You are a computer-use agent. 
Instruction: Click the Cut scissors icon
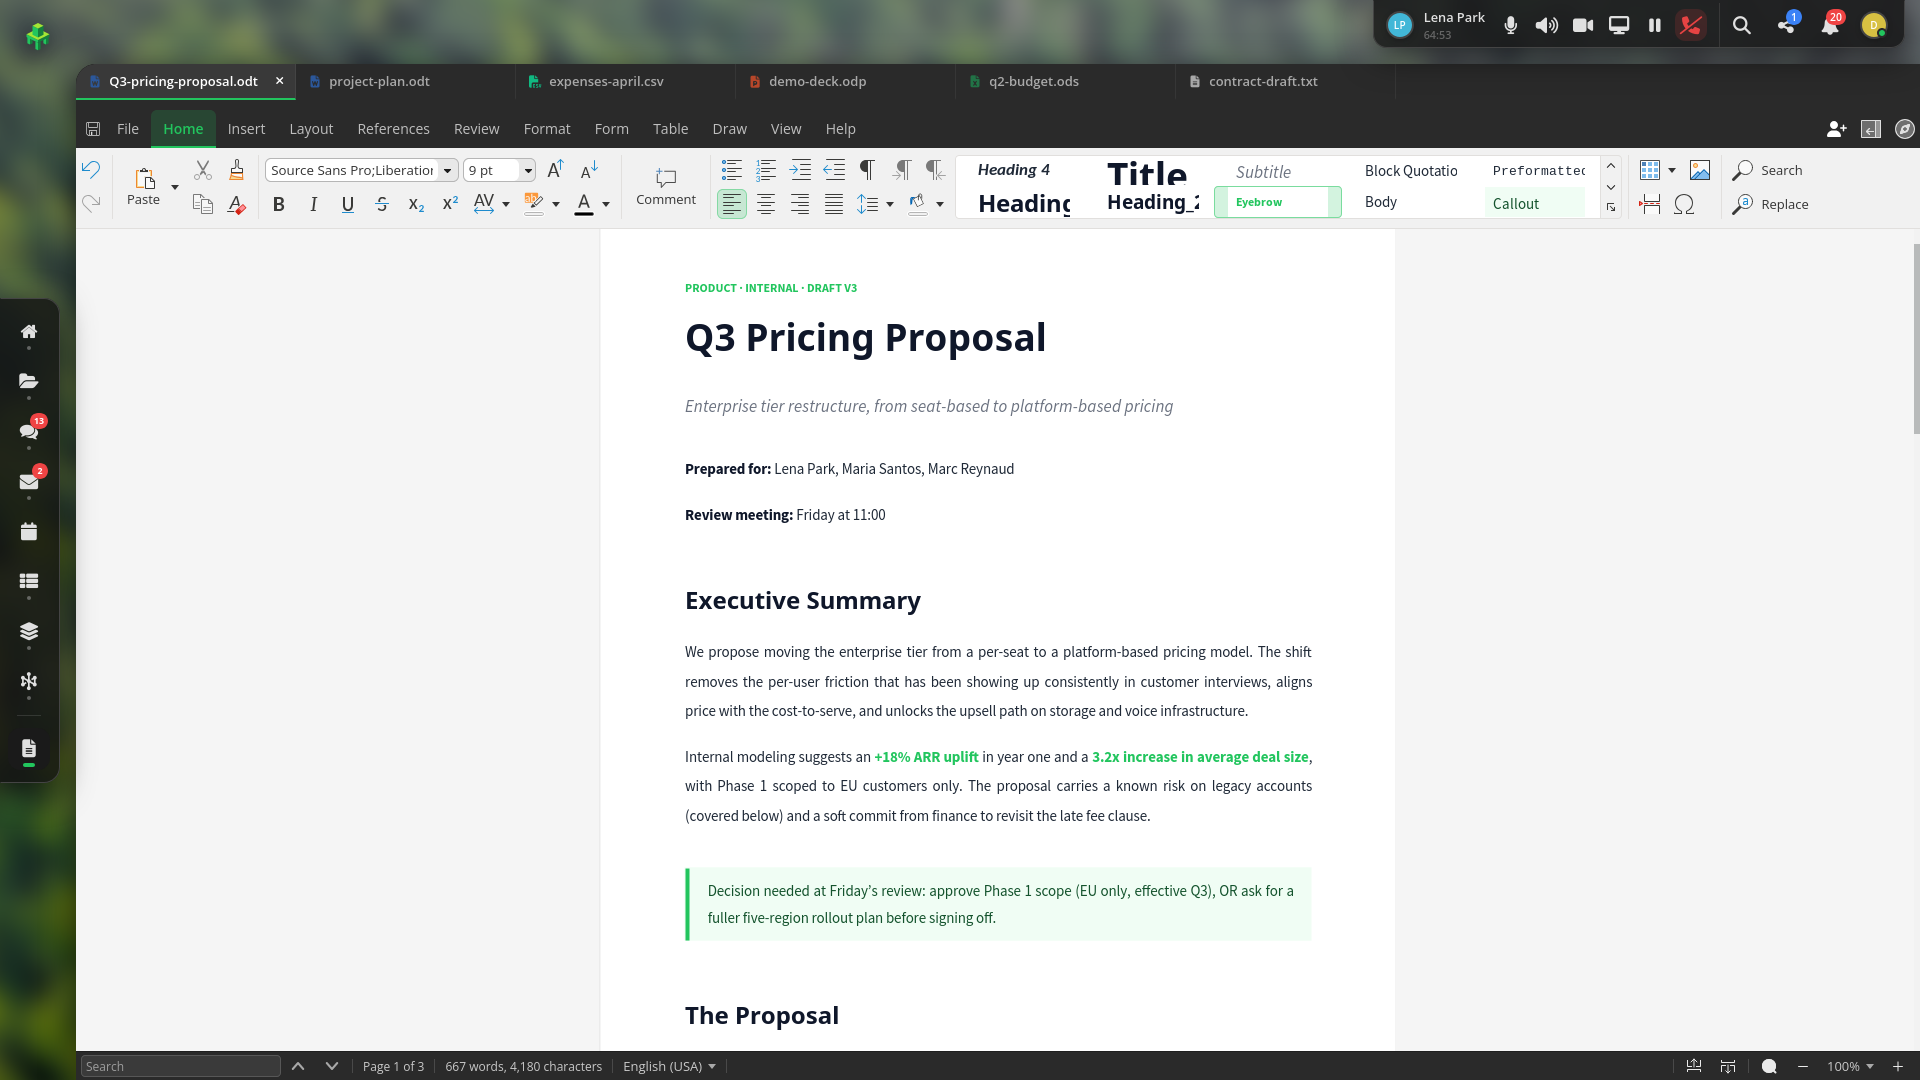(203, 170)
